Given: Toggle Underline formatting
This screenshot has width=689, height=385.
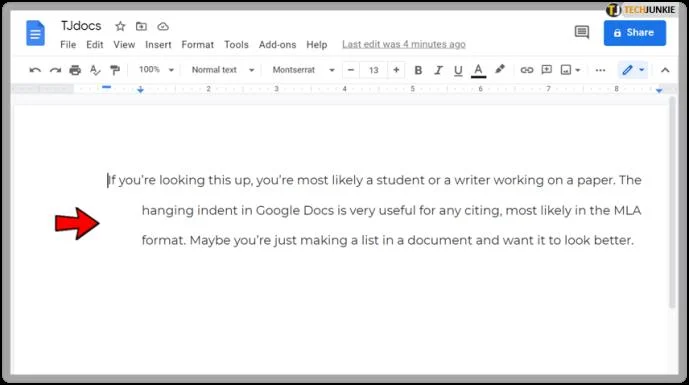Looking at the screenshot, I should tap(458, 70).
